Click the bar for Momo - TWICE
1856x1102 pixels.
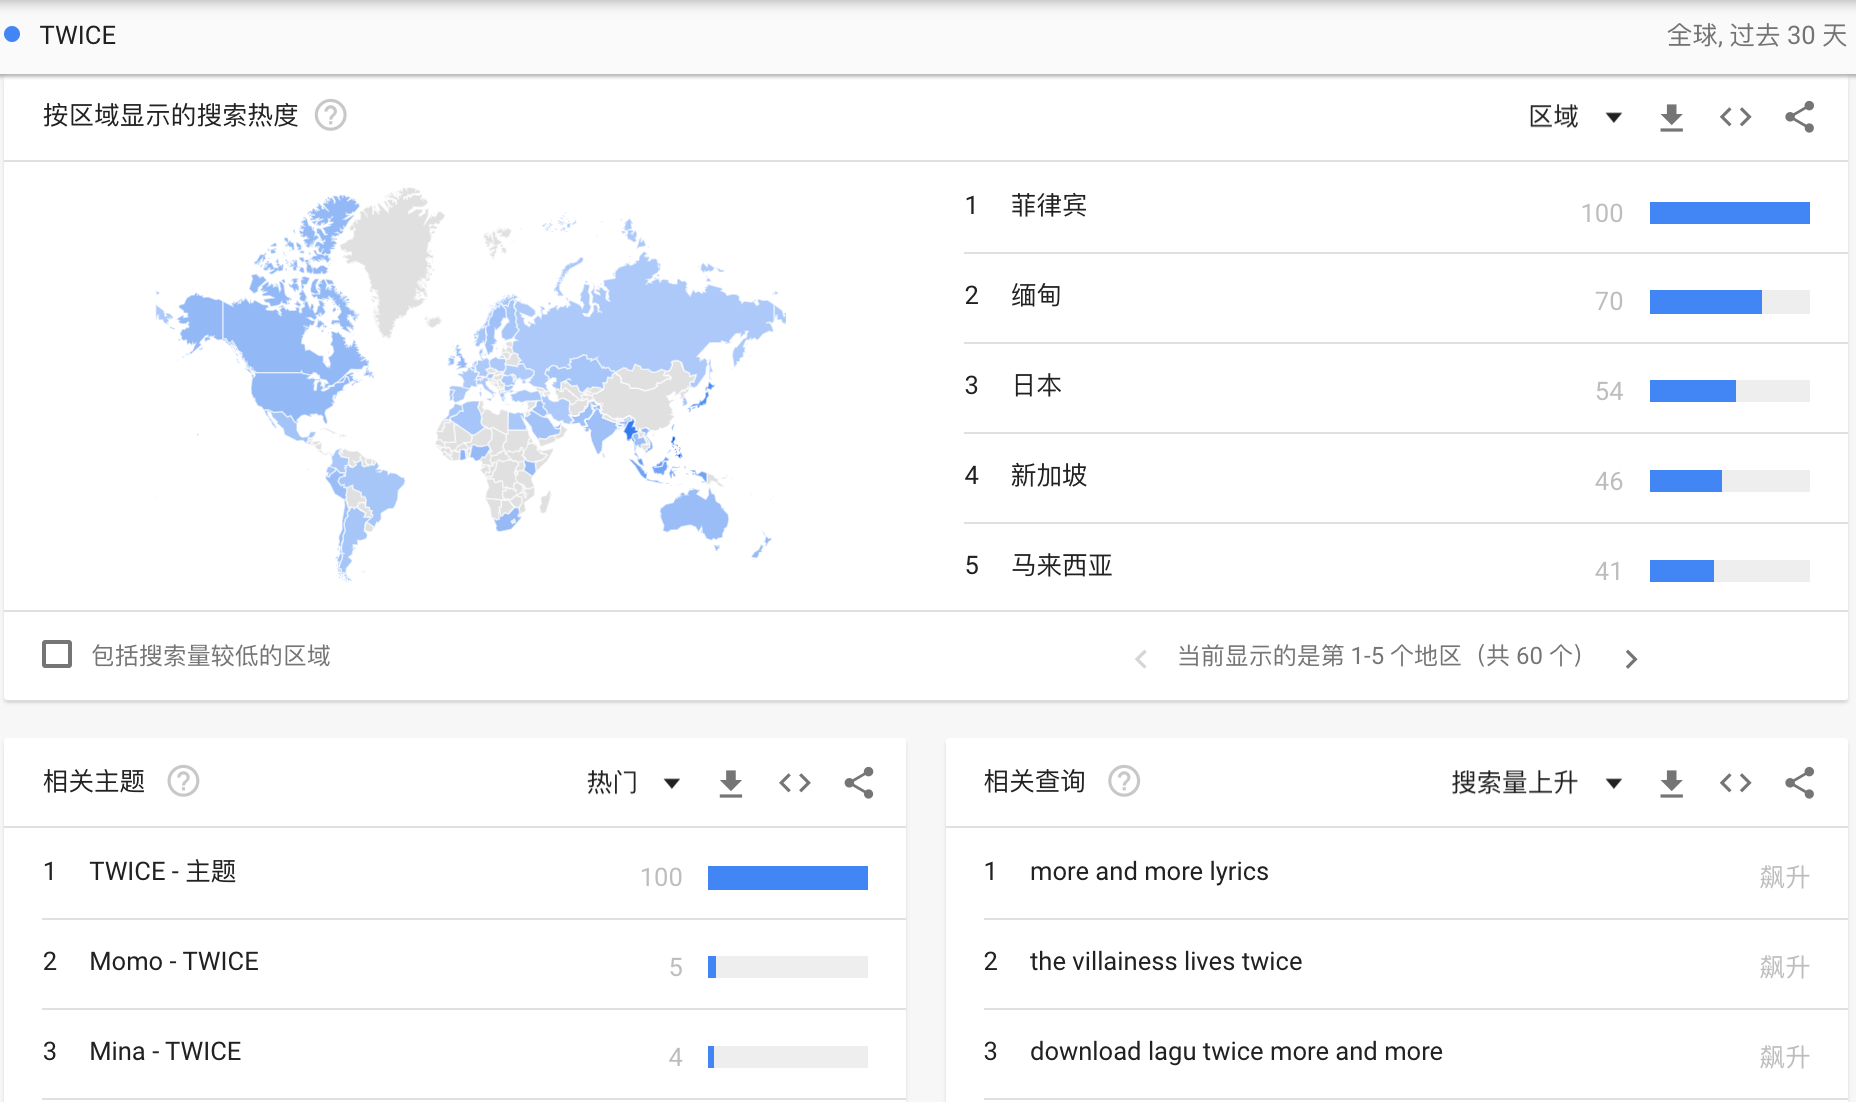[x=788, y=967]
